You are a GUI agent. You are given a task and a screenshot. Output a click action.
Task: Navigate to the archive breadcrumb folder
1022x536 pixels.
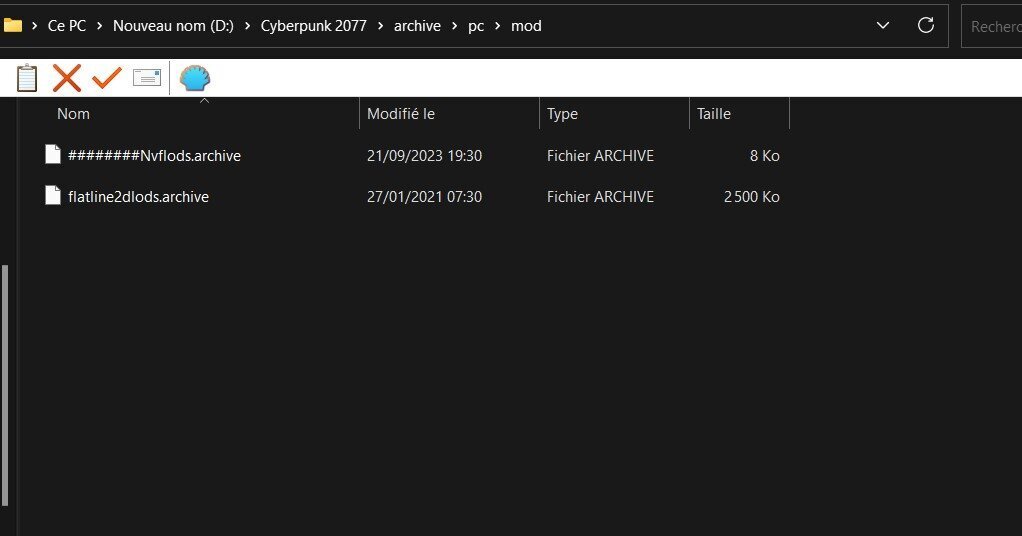417,26
